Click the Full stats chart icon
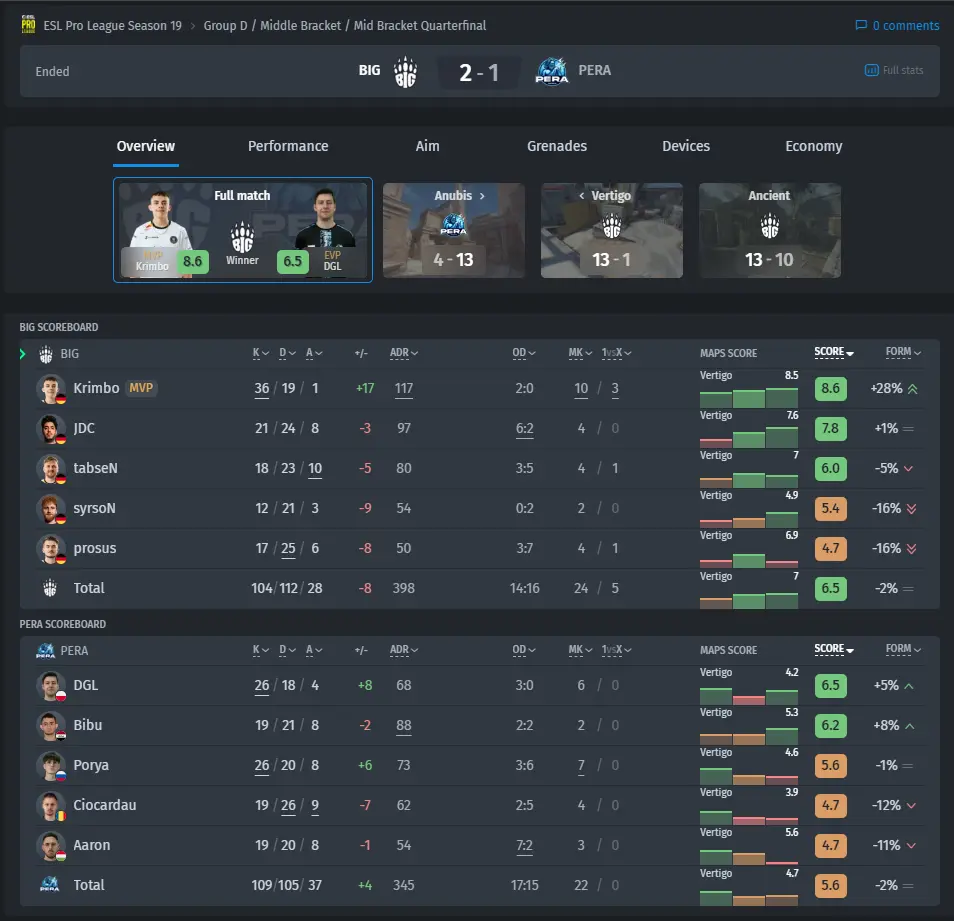954x921 pixels. pos(871,70)
